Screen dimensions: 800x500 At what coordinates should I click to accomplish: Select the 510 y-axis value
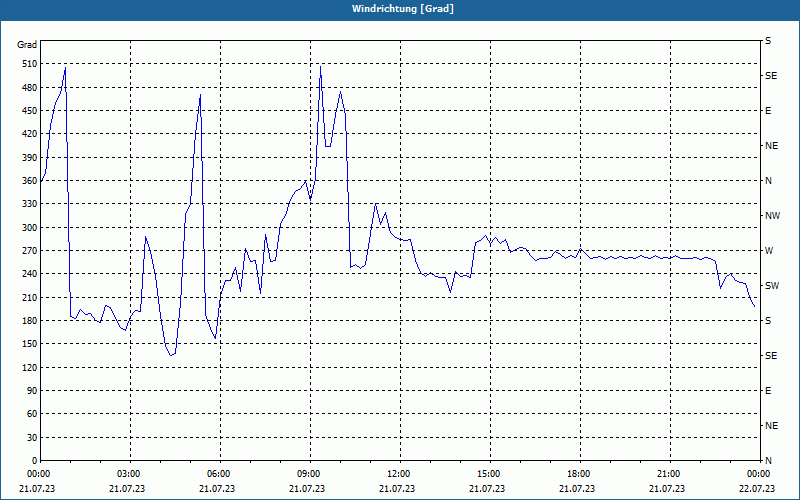click(31, 64)
